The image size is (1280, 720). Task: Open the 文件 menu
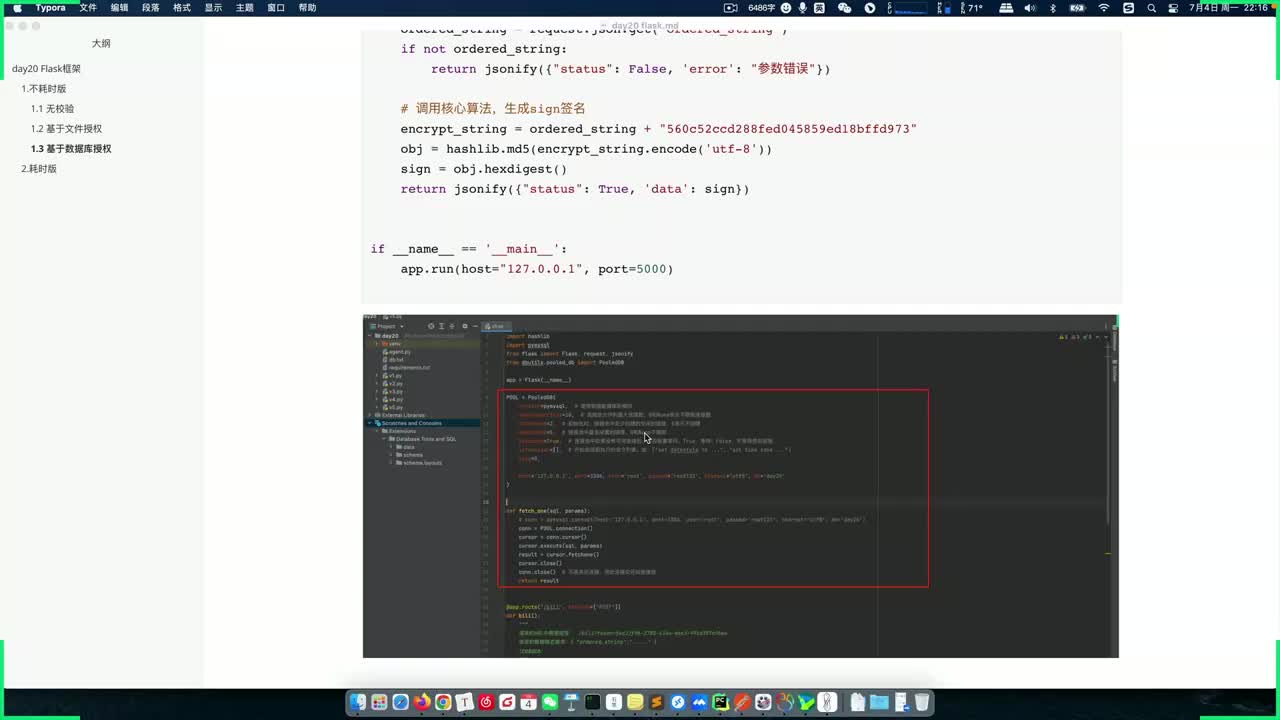88,8
